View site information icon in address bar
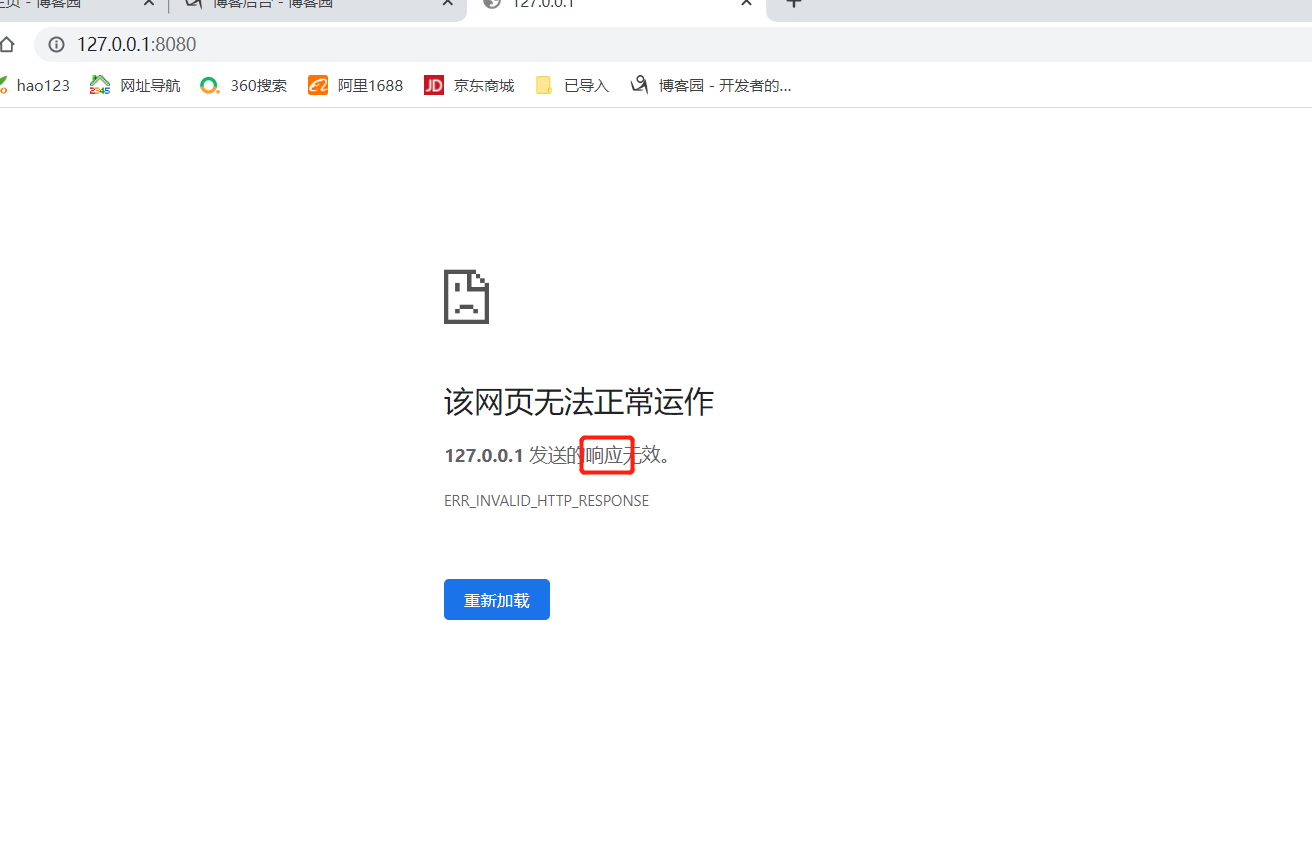Viewport: 1312px width, 861px height. (x=57, y=44)
